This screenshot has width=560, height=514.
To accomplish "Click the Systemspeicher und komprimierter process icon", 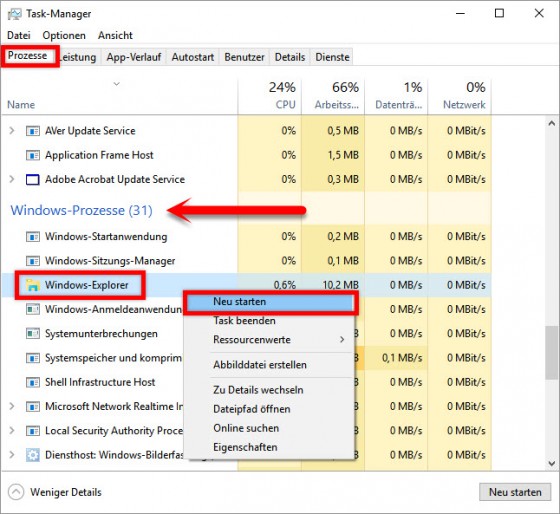I will [33, 358].
